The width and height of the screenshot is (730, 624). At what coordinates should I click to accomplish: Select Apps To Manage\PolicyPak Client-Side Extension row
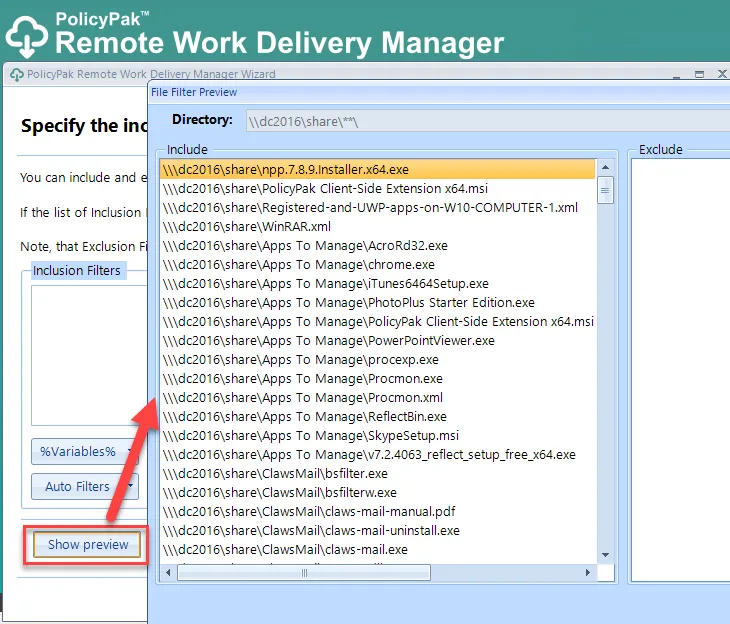pyautogui.click(x=378, y=322)
